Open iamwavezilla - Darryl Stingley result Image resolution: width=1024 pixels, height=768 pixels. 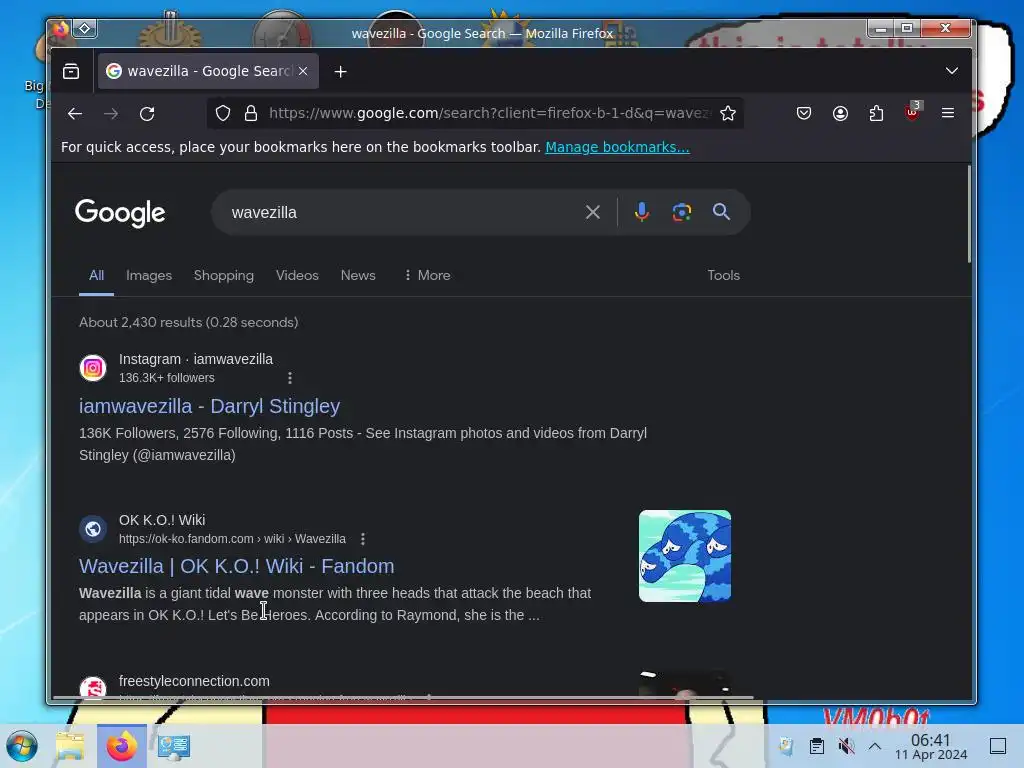[x=210, y=406]
